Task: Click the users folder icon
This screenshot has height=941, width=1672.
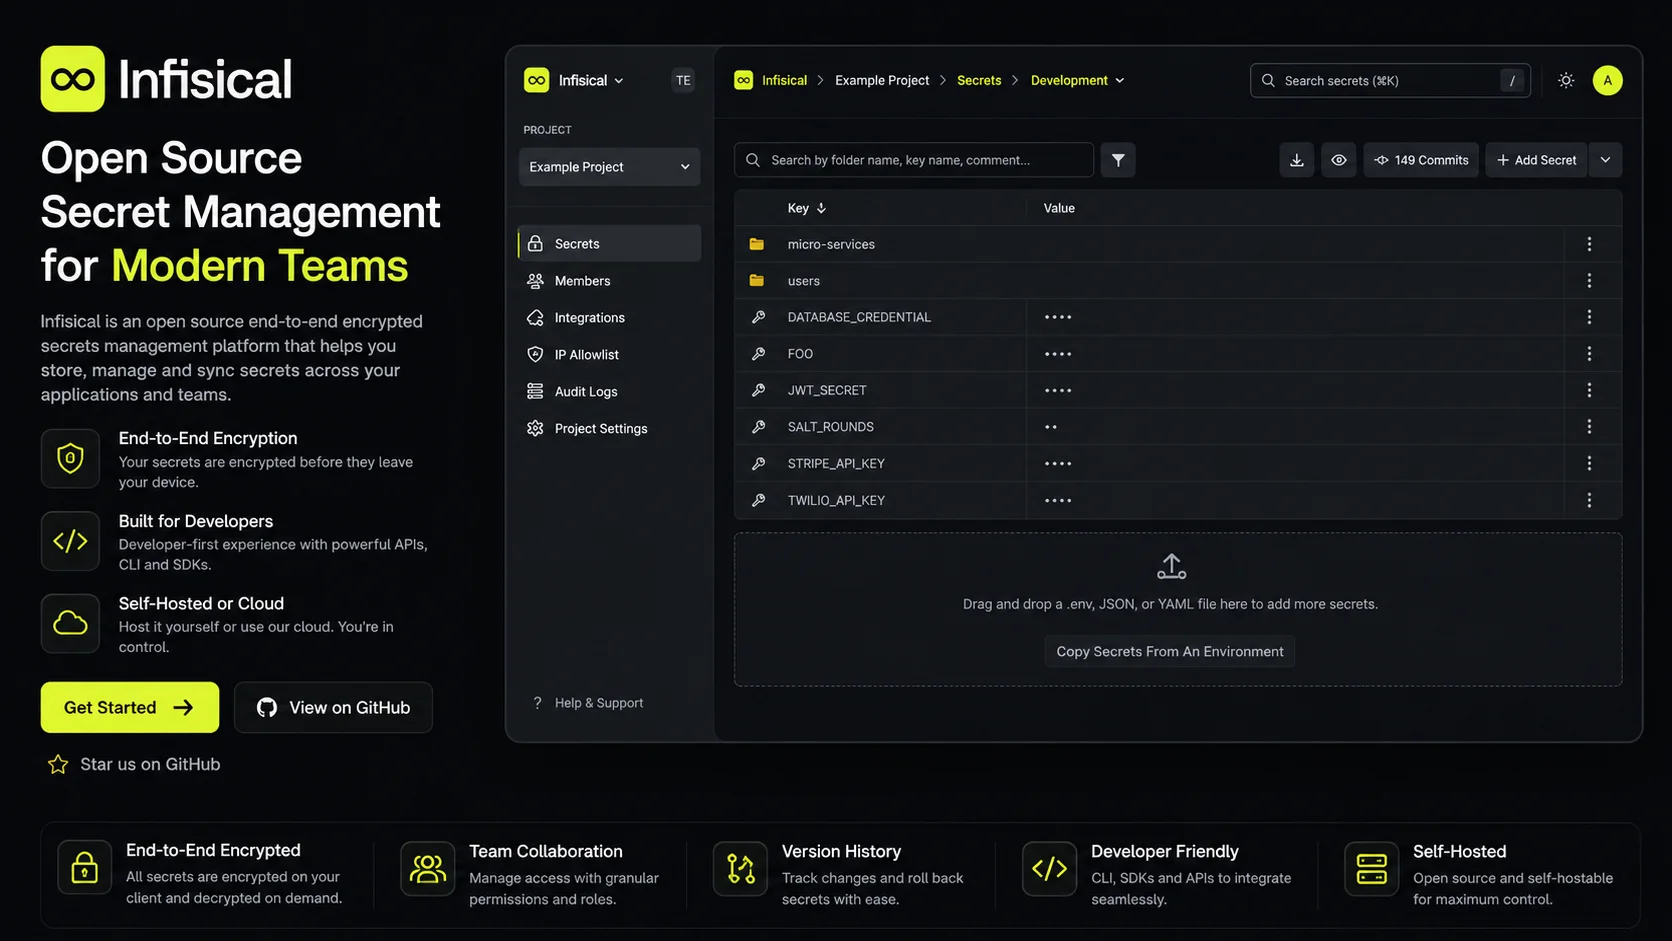Action: (757, 281)
